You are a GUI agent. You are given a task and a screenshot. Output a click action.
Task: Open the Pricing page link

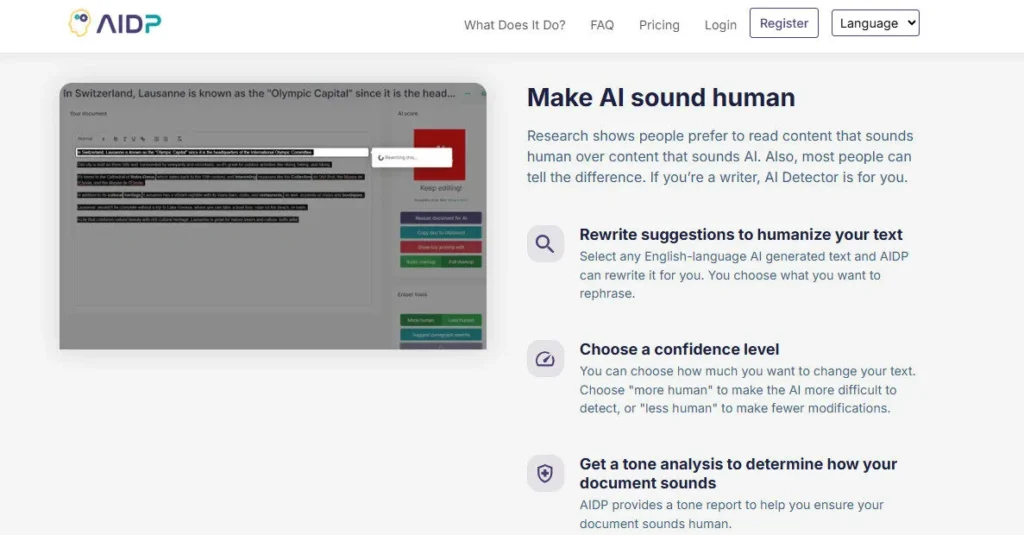659,25
